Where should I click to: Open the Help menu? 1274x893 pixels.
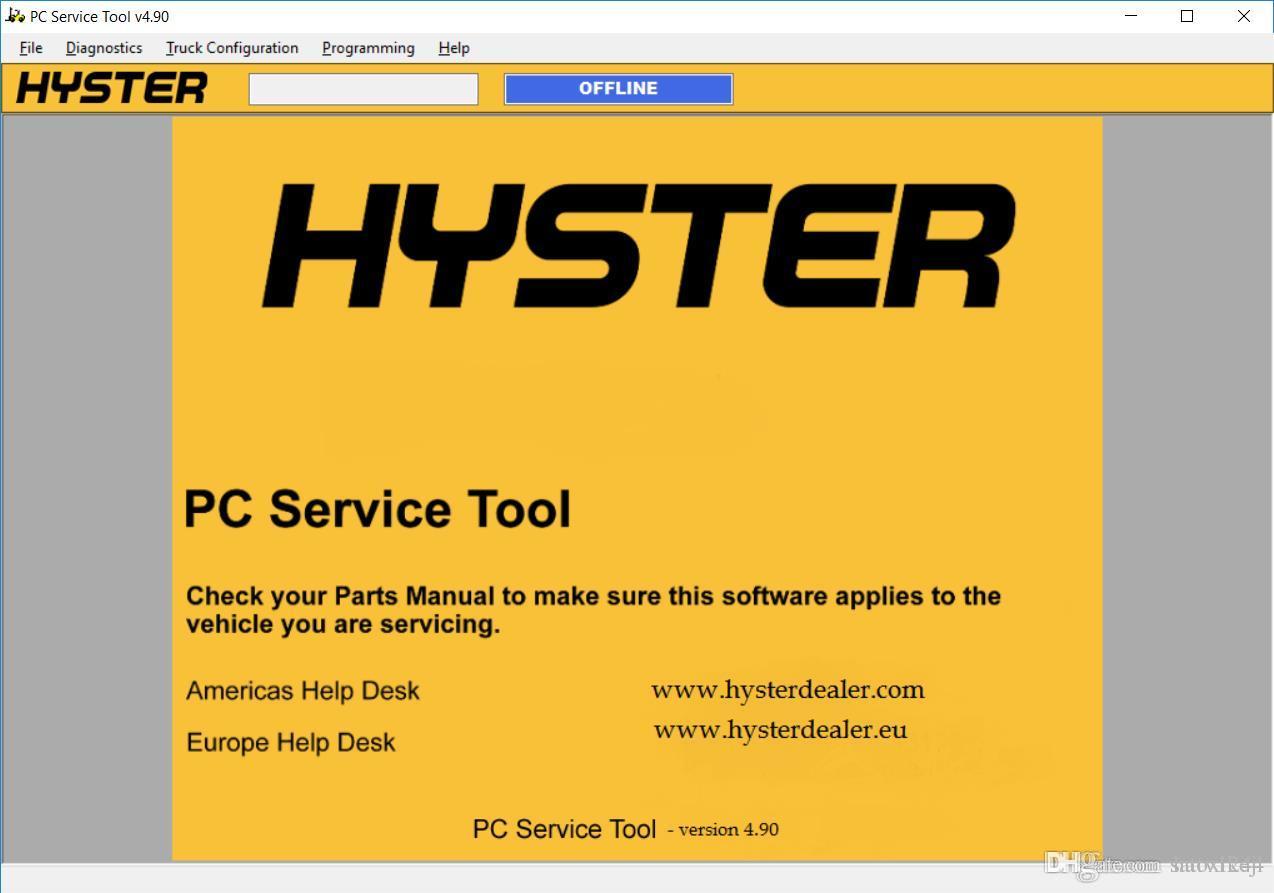click(x=454, y=48)
